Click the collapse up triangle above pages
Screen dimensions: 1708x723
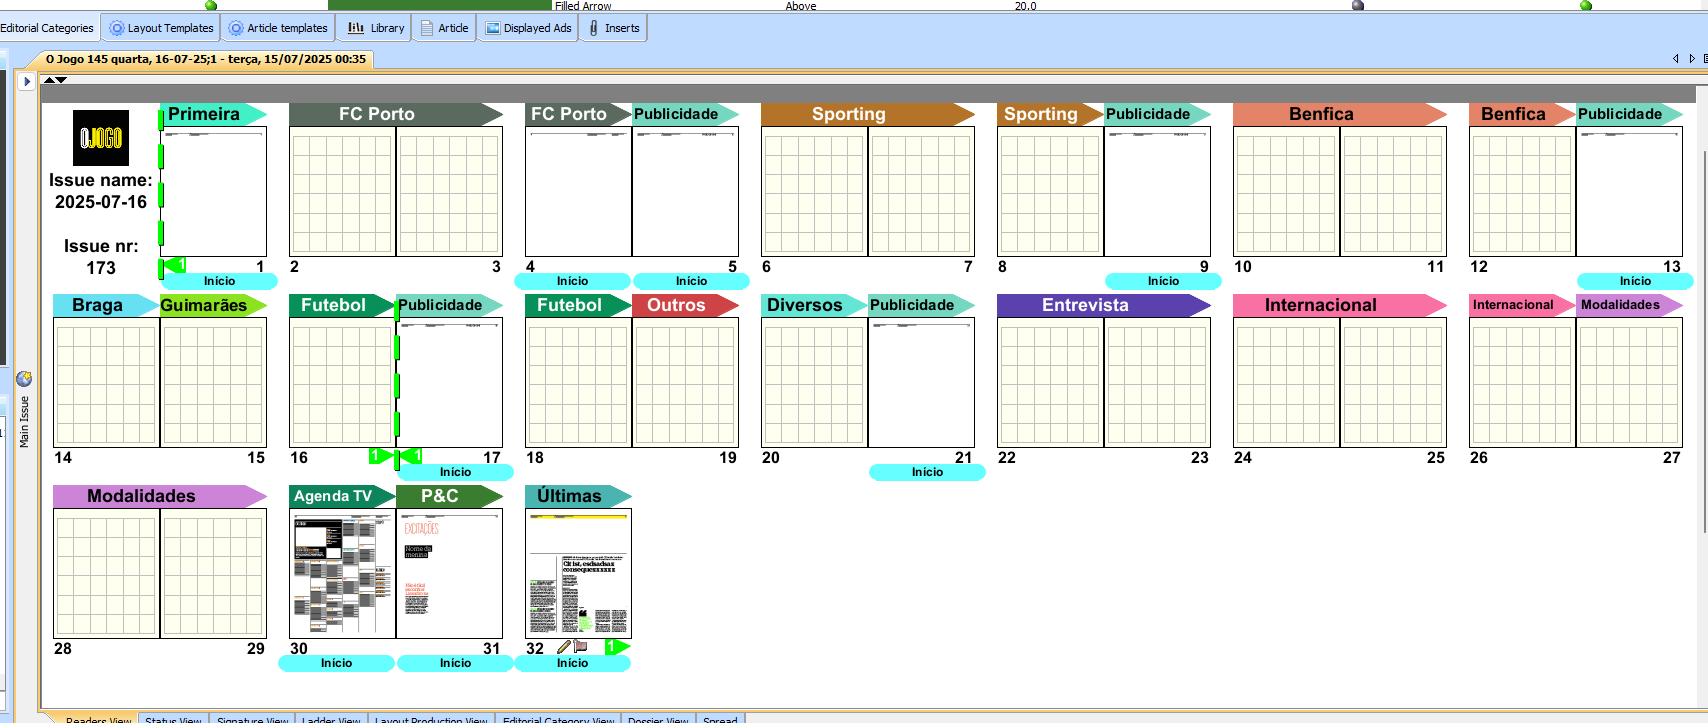(x=49, y=80)
